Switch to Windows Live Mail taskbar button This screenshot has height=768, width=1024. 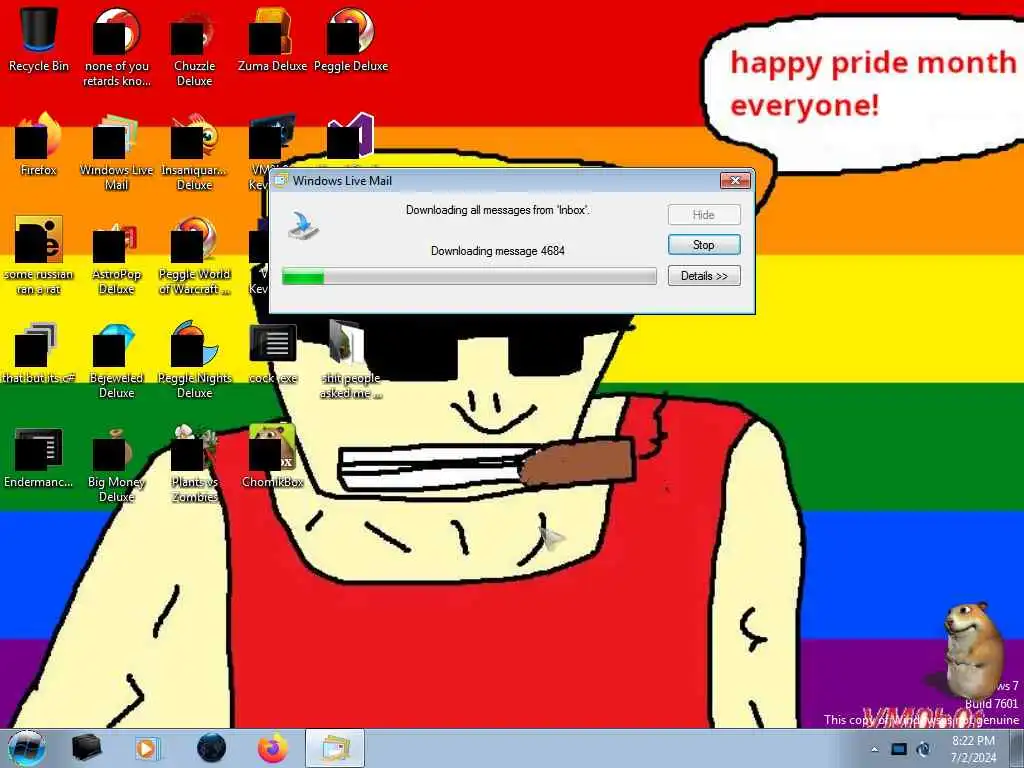pos(335,748)
